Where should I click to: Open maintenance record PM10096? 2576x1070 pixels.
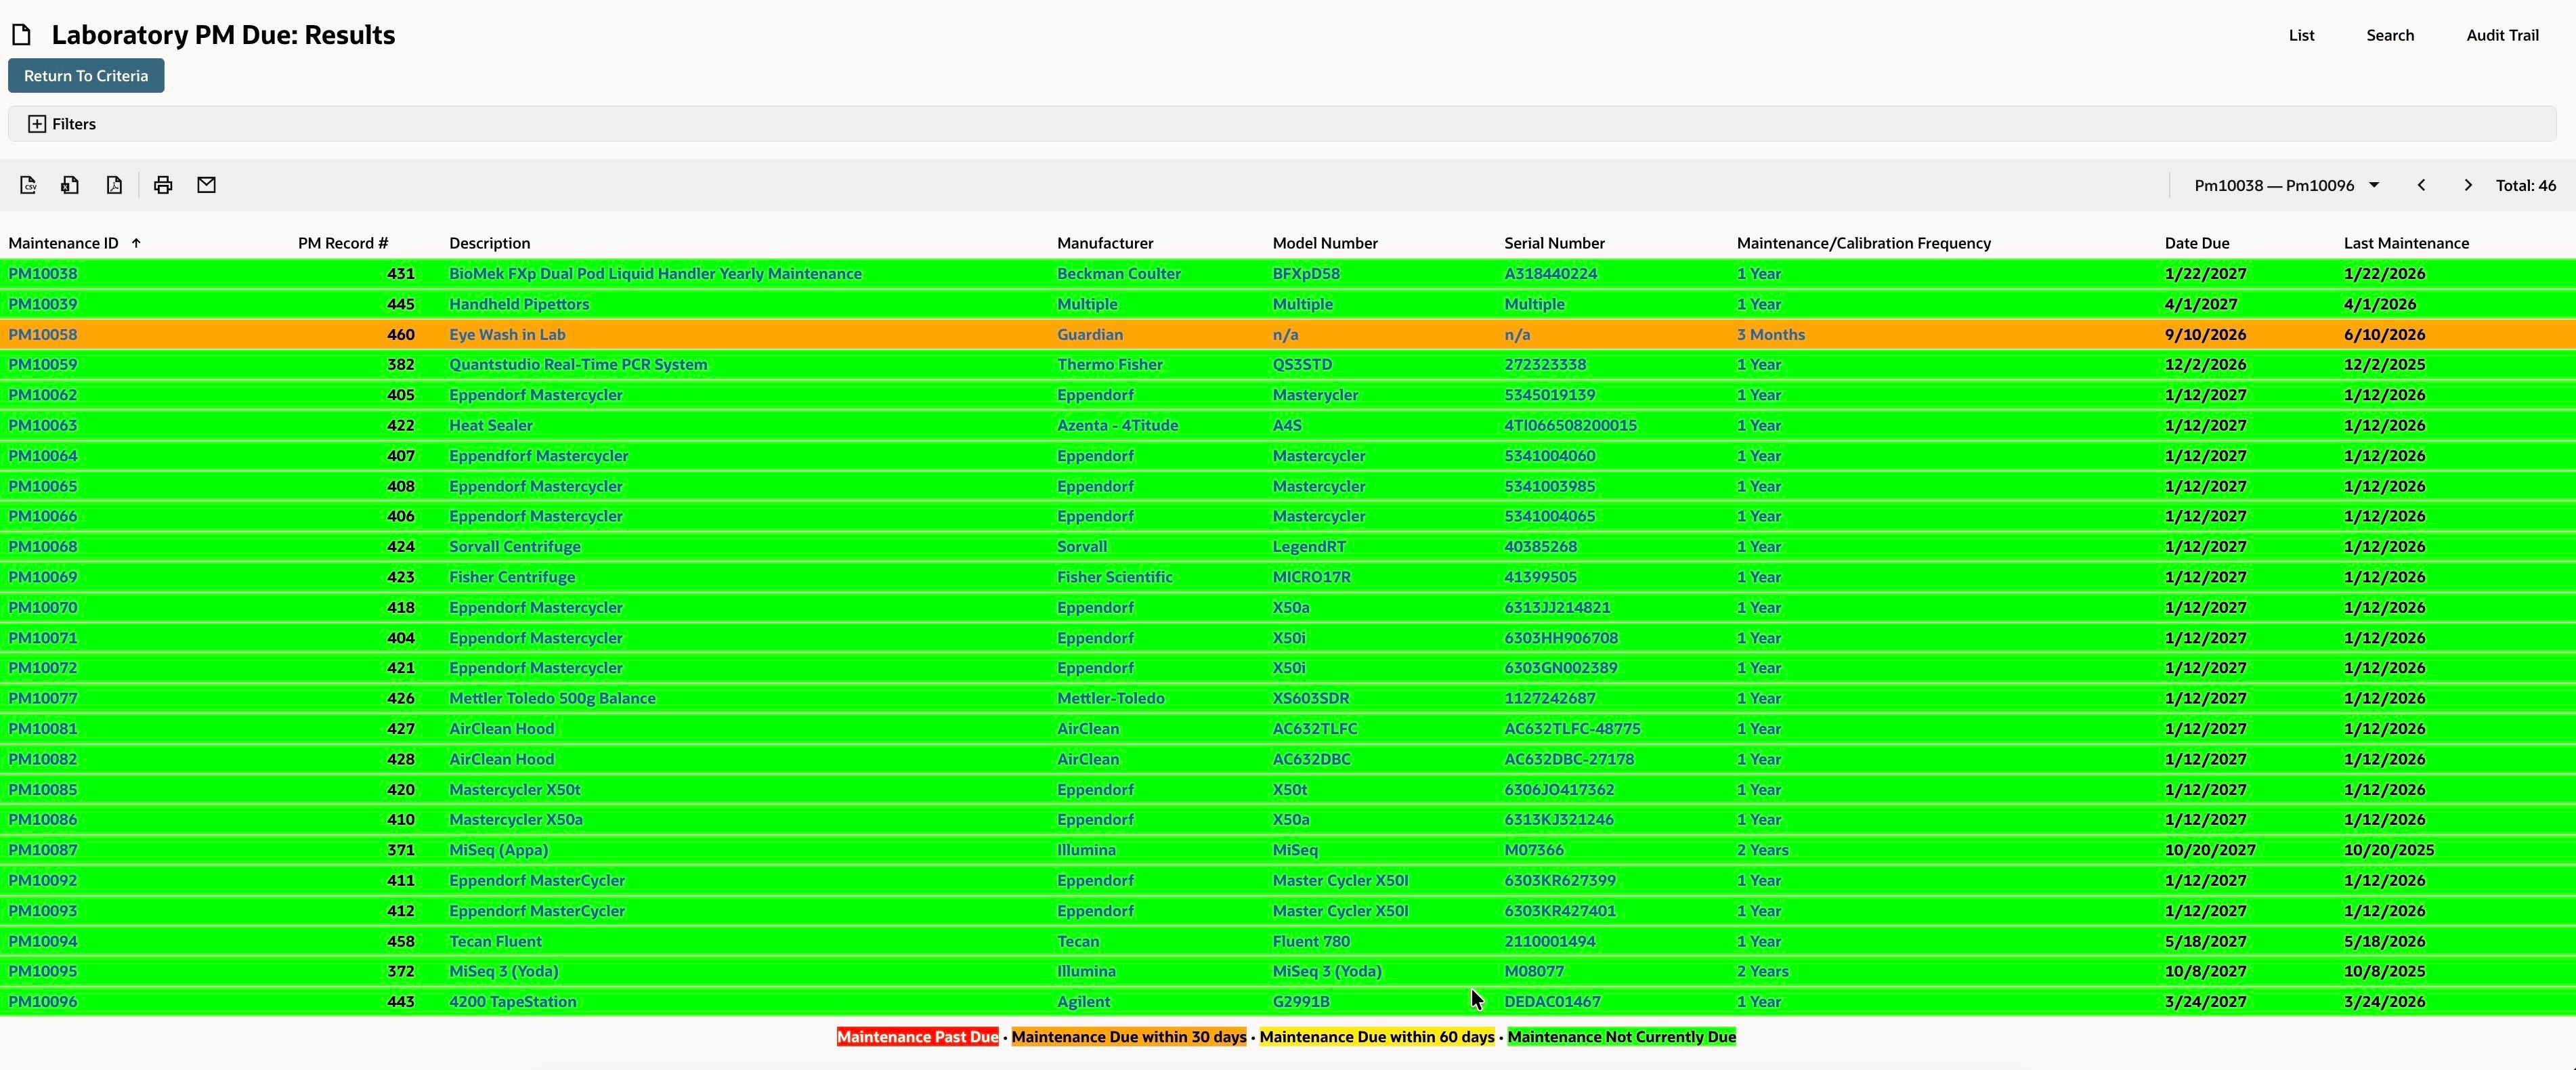[x=43, y=1001]
